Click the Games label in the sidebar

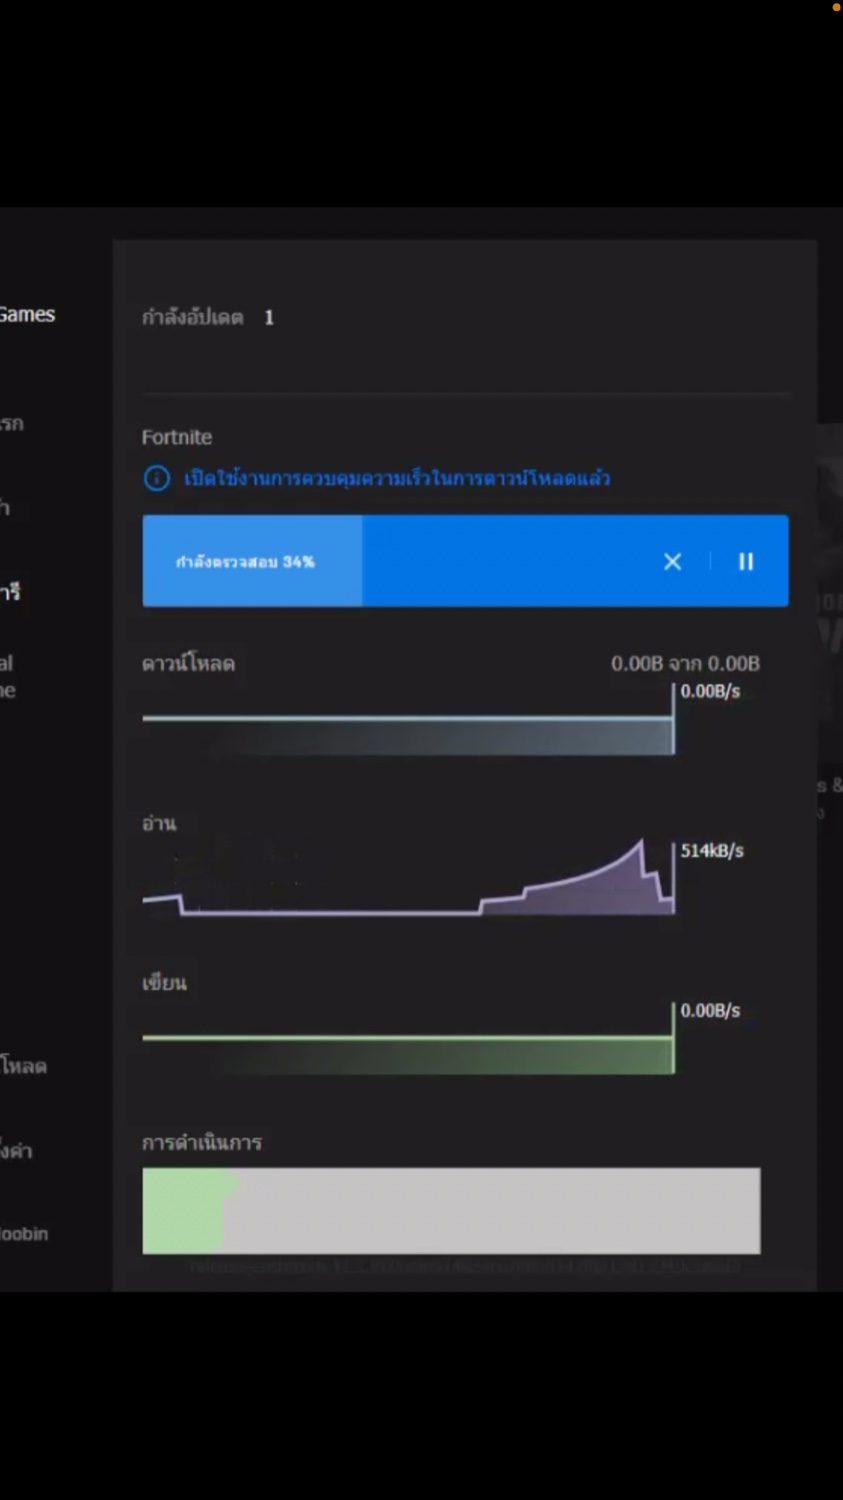27,314
